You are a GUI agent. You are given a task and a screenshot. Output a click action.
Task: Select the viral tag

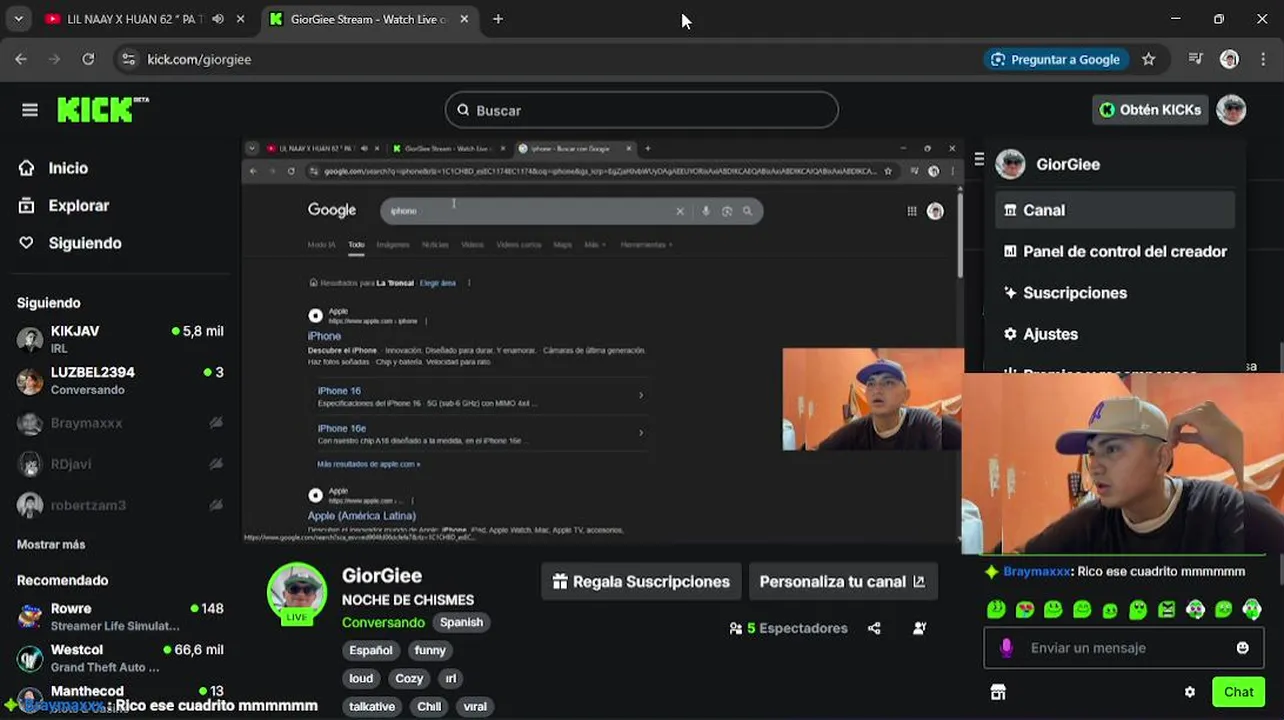click(475, 706)
